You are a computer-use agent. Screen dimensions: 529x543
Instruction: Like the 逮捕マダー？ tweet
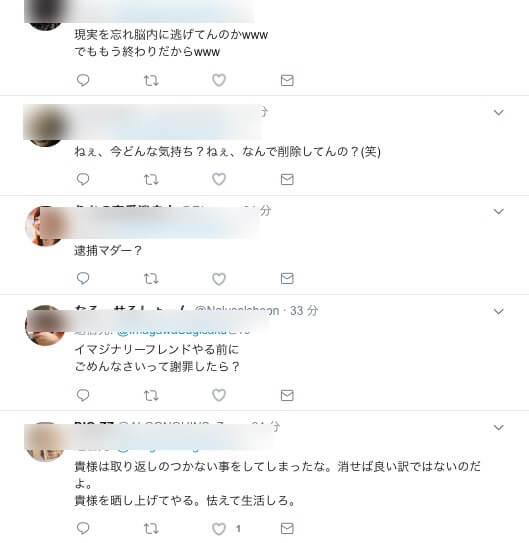click(219, 279)
